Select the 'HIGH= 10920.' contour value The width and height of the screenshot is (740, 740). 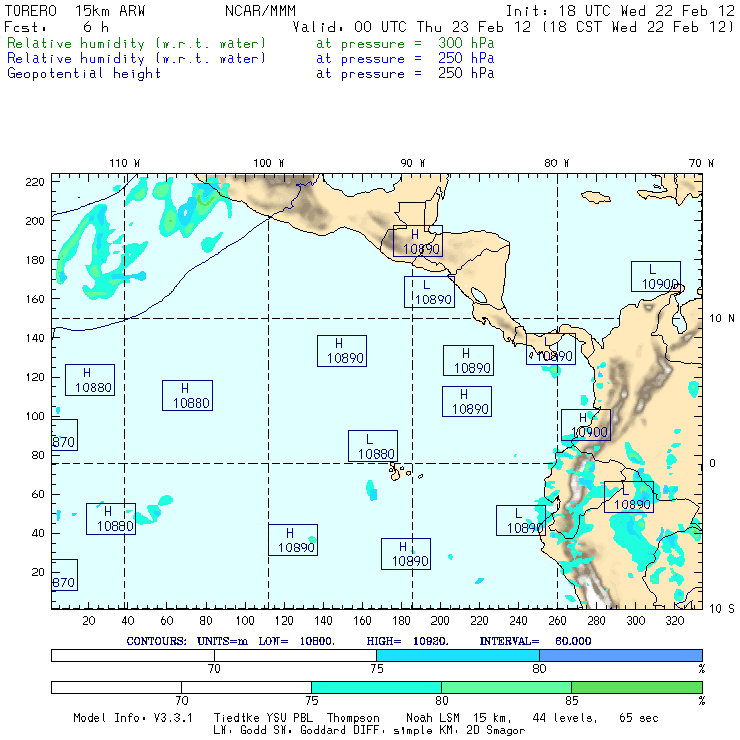click(407, 641)
